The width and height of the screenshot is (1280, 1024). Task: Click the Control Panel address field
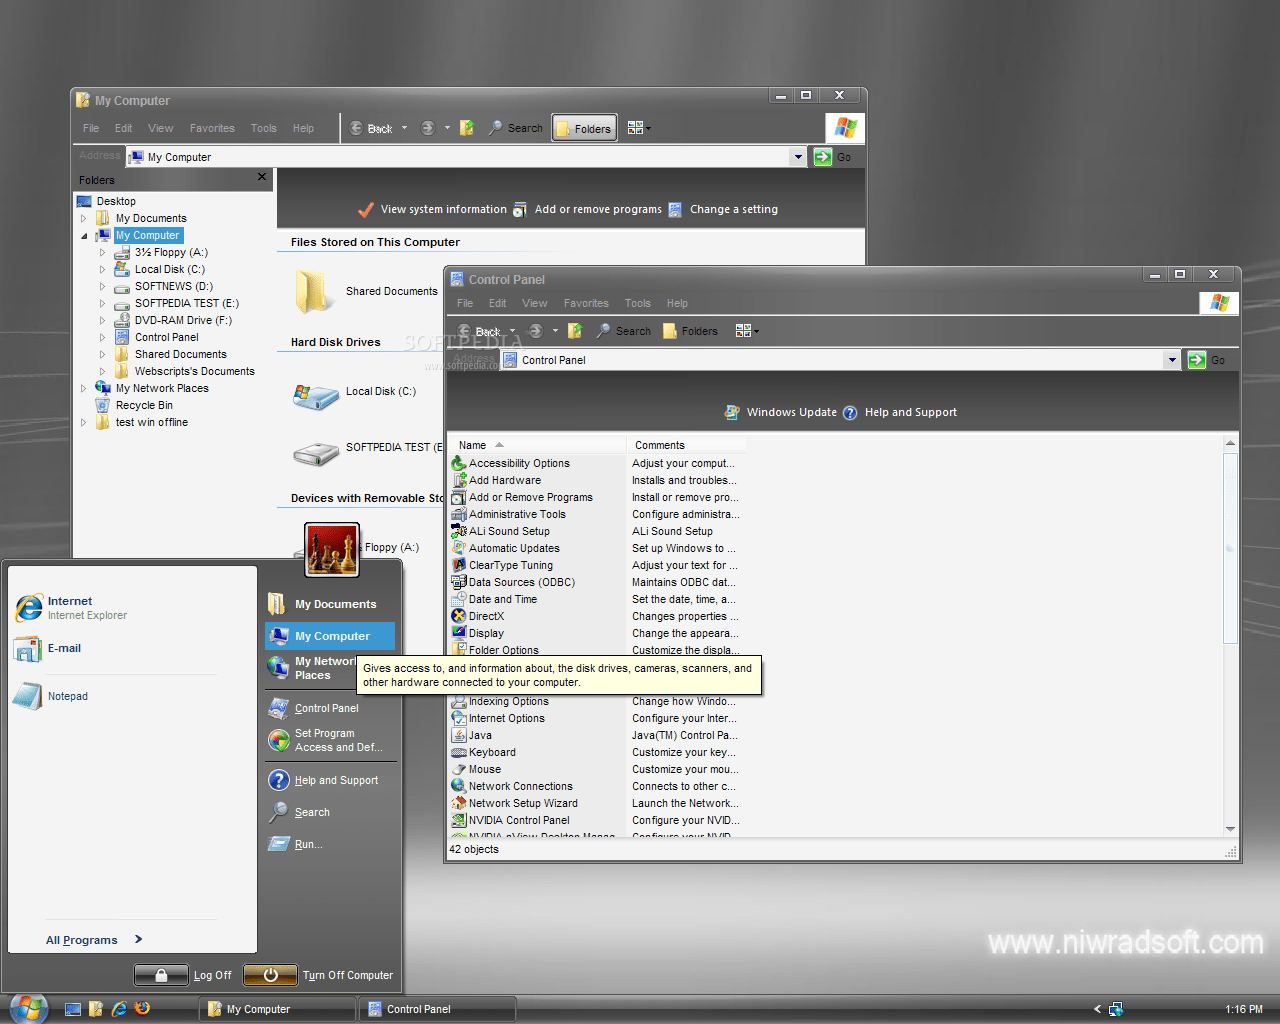click(833, 360)
